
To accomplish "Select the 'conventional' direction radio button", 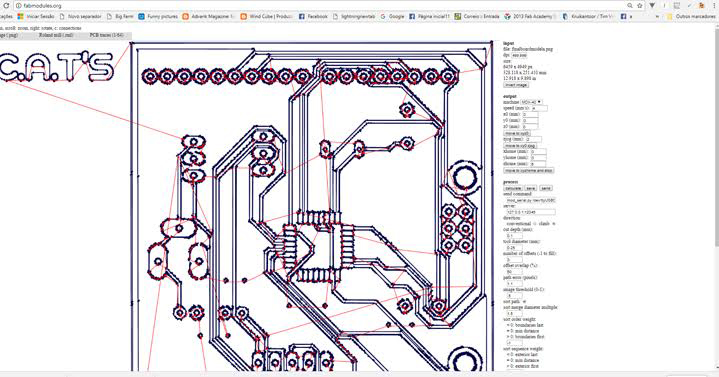I will [535, 224].
